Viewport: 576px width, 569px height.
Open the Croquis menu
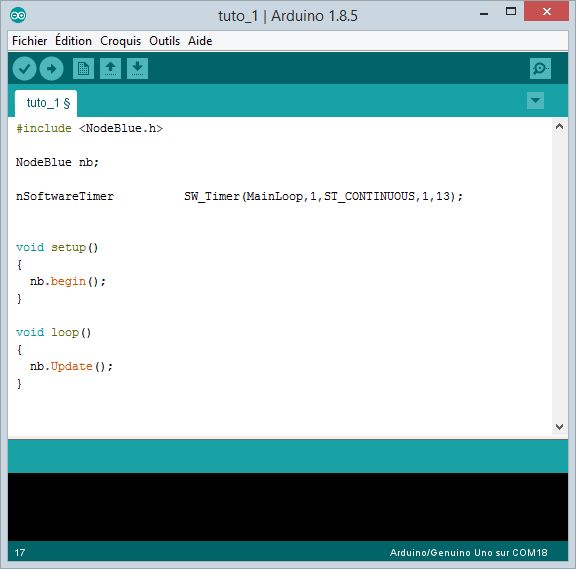pos(120,41)
